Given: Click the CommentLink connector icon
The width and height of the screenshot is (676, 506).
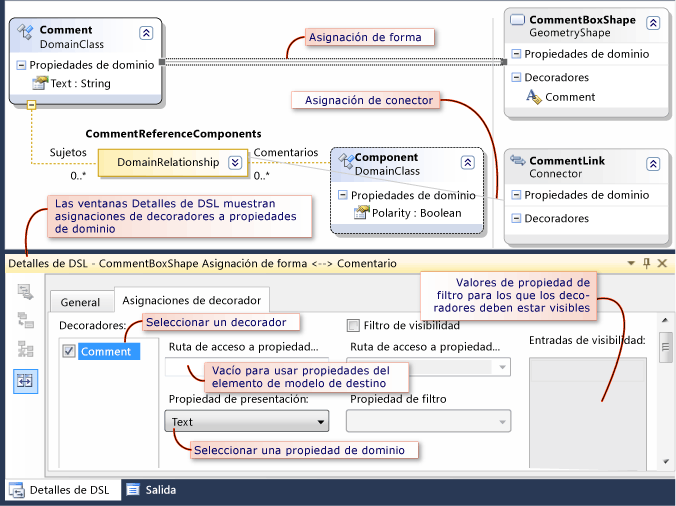Looking at the screenshot, I should (517, 160).
